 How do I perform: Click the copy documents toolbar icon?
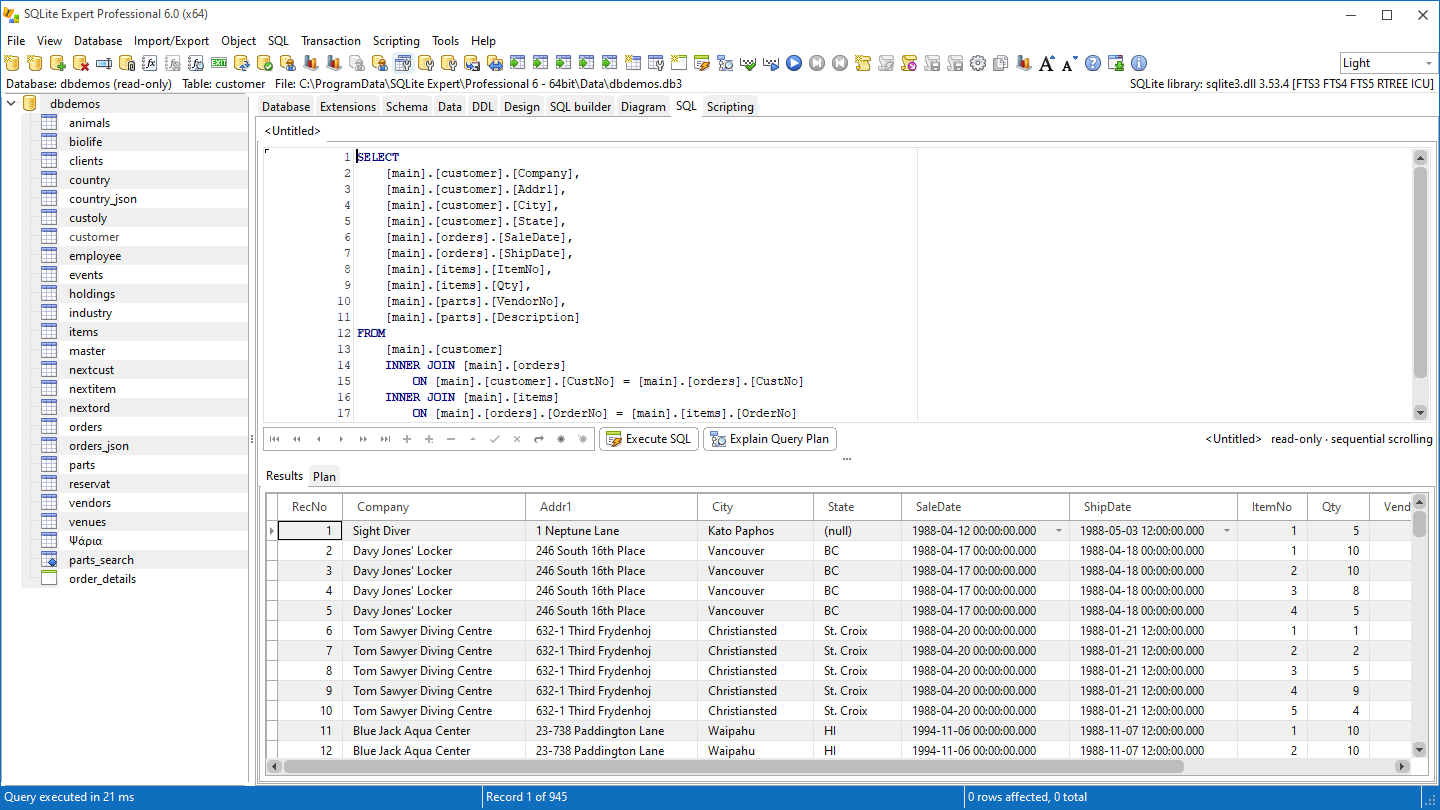[x=1000, y=63]
